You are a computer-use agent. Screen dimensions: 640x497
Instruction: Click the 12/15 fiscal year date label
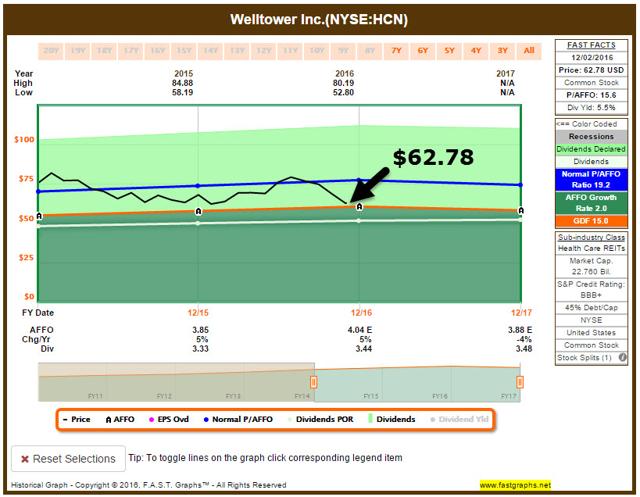pyautogui.click(x=198, y=313)
